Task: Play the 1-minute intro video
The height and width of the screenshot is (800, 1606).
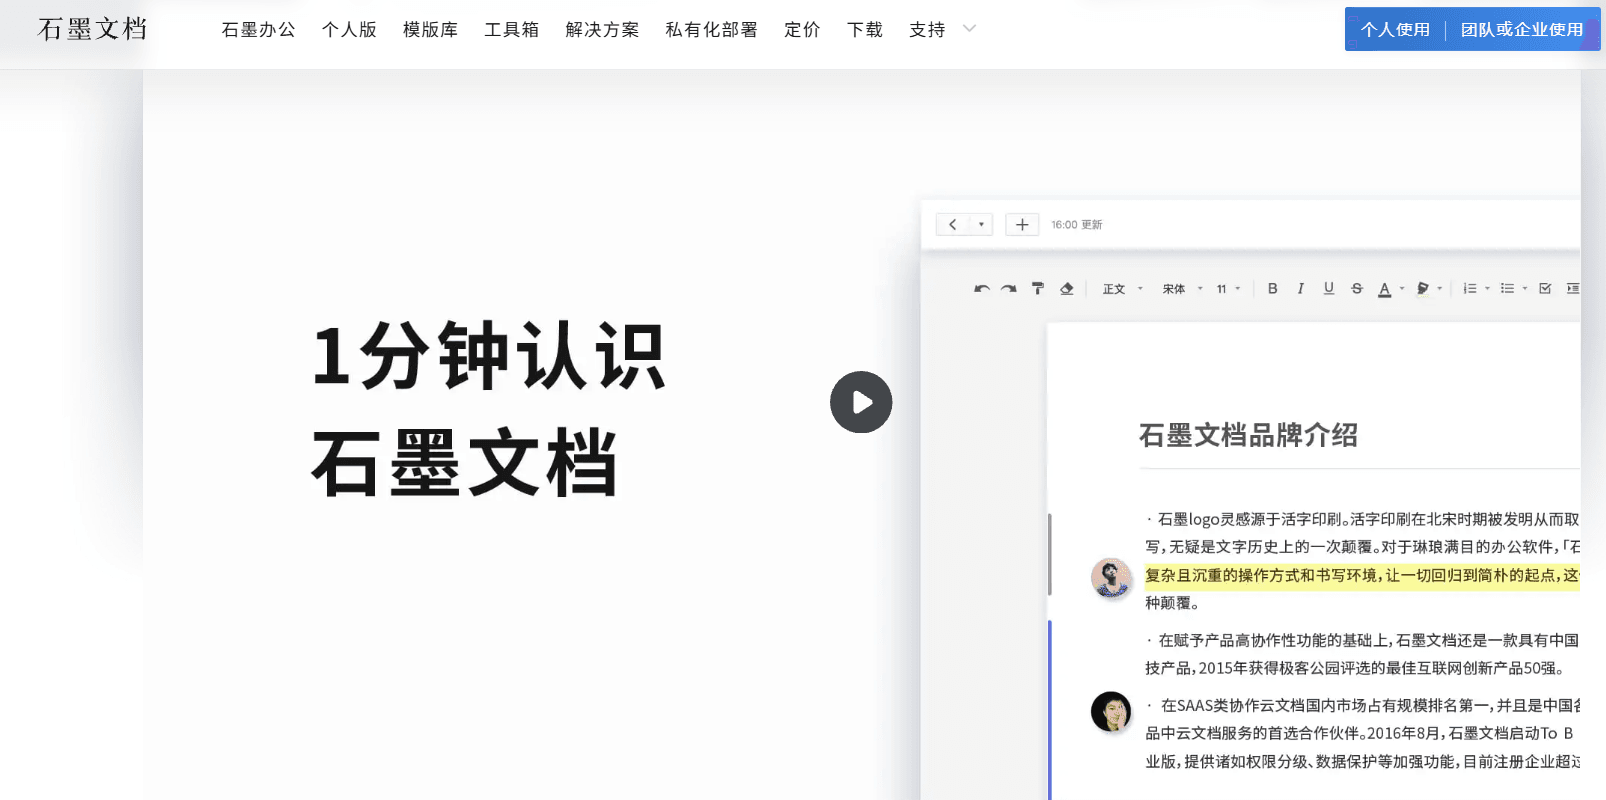Action: [x=861, y=402]
